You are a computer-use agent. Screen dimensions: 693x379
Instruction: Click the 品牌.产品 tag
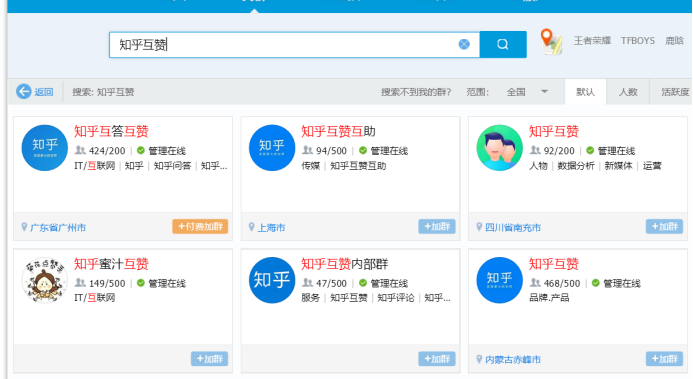pyautogui.click(x=549, y=298)
